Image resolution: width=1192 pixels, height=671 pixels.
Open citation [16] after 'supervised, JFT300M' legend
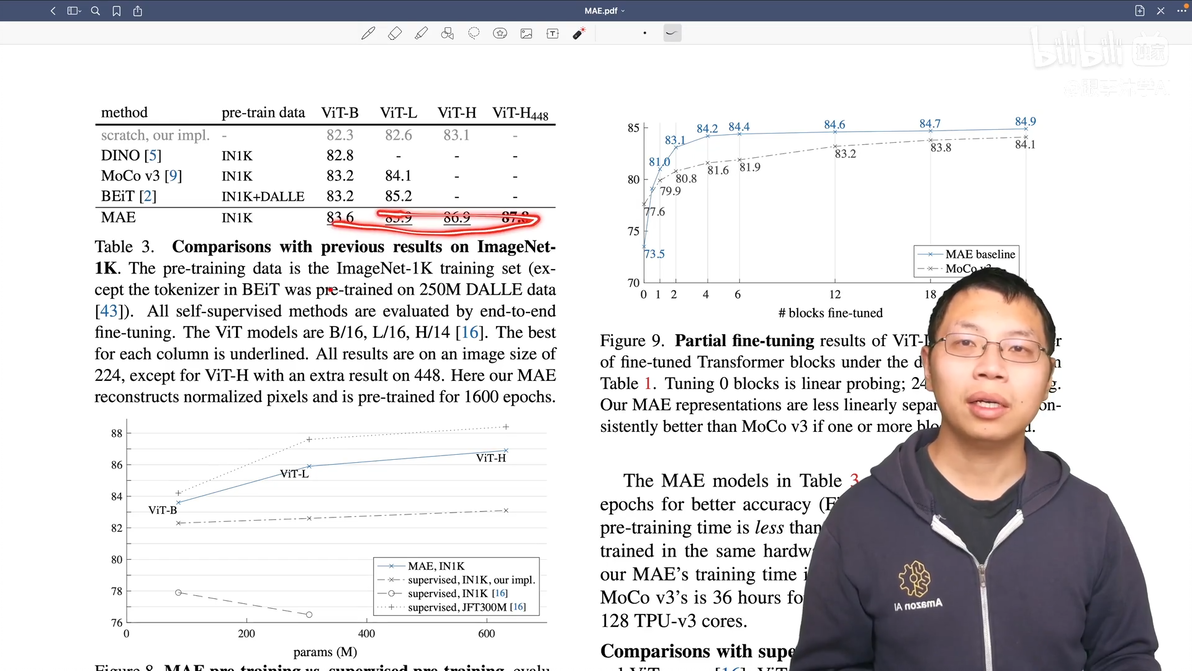tap(517, 607)
